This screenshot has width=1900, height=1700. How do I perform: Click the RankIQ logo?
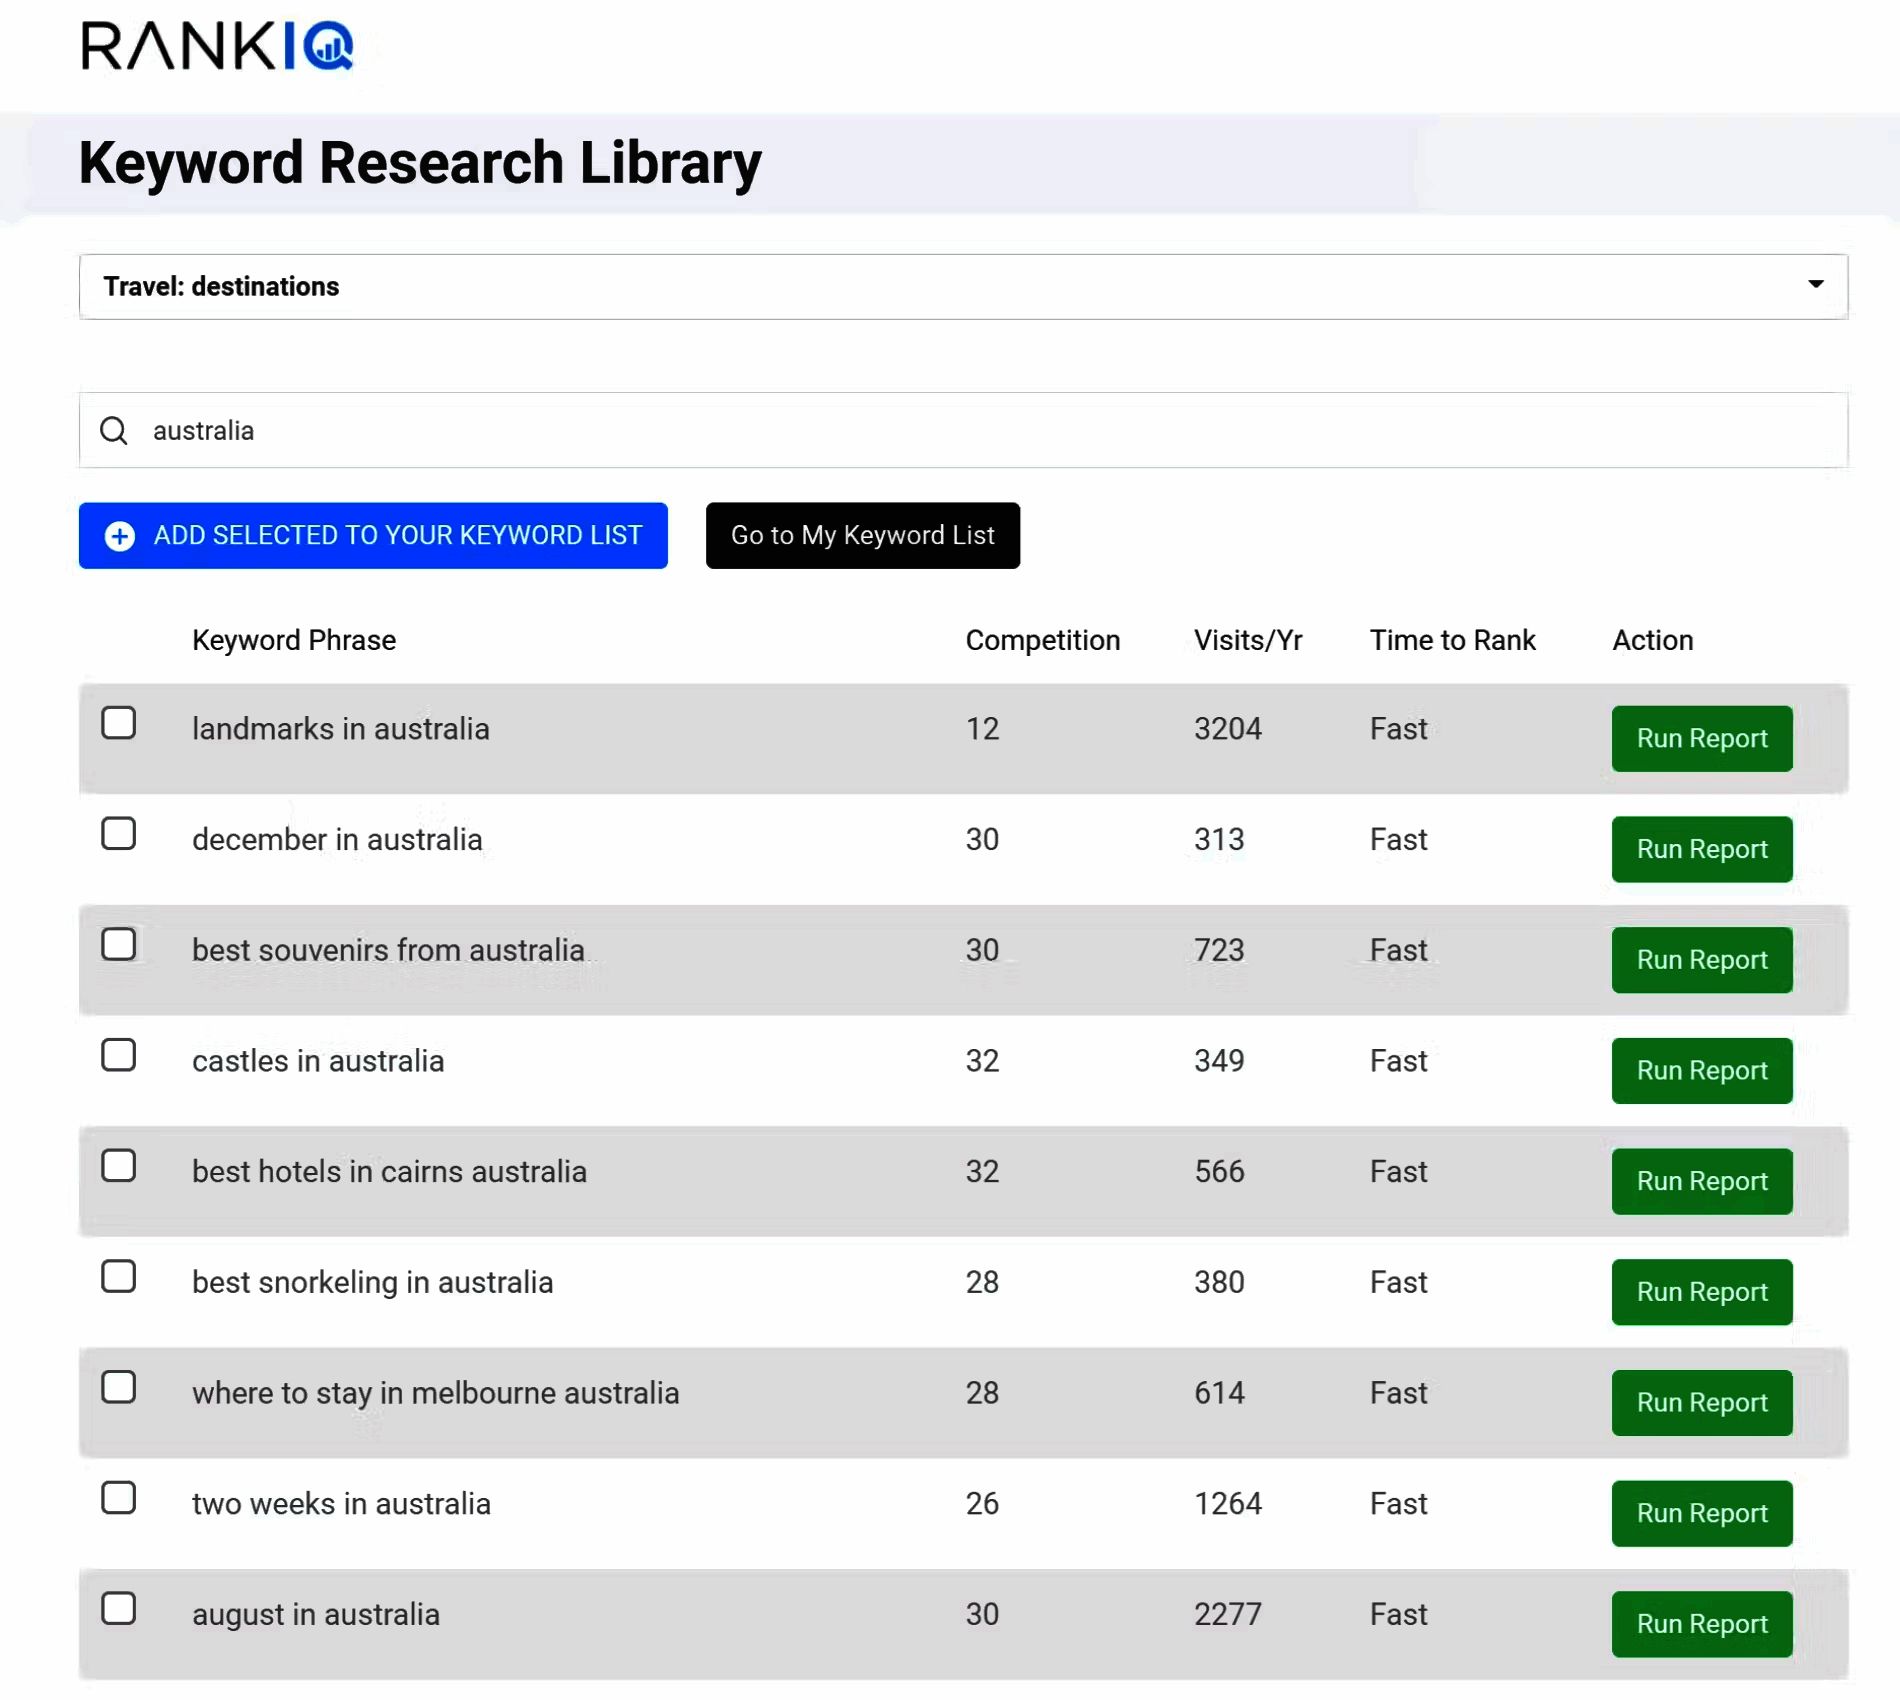click(217, 46)
